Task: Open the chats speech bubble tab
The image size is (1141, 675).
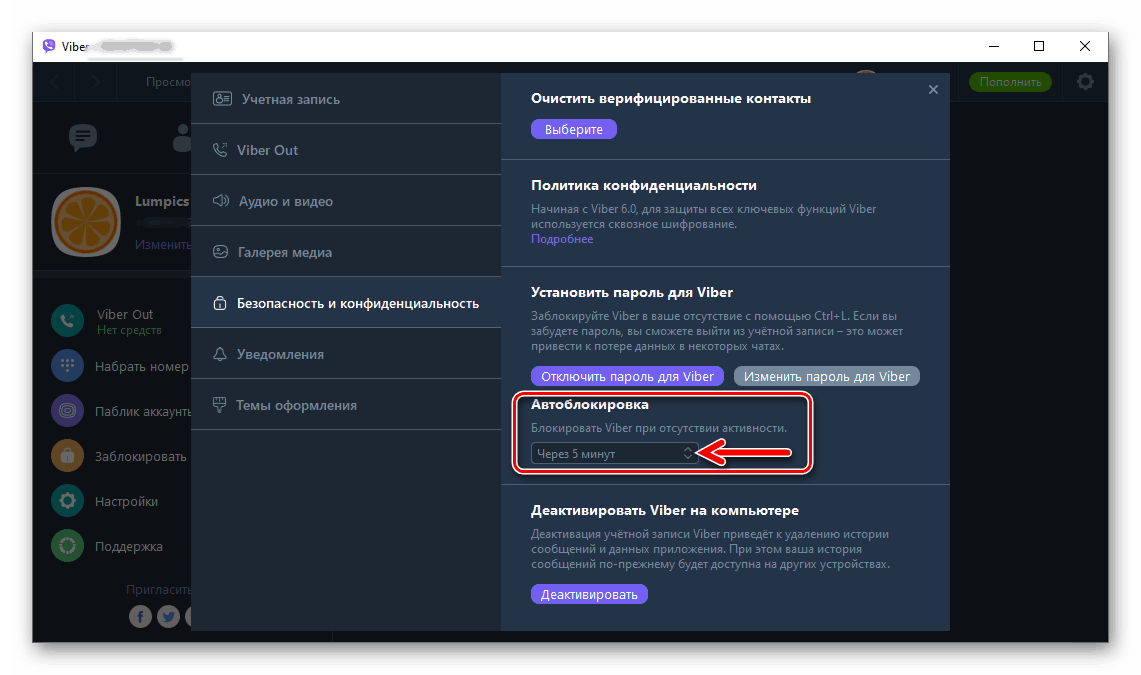Action: point(82,137)
